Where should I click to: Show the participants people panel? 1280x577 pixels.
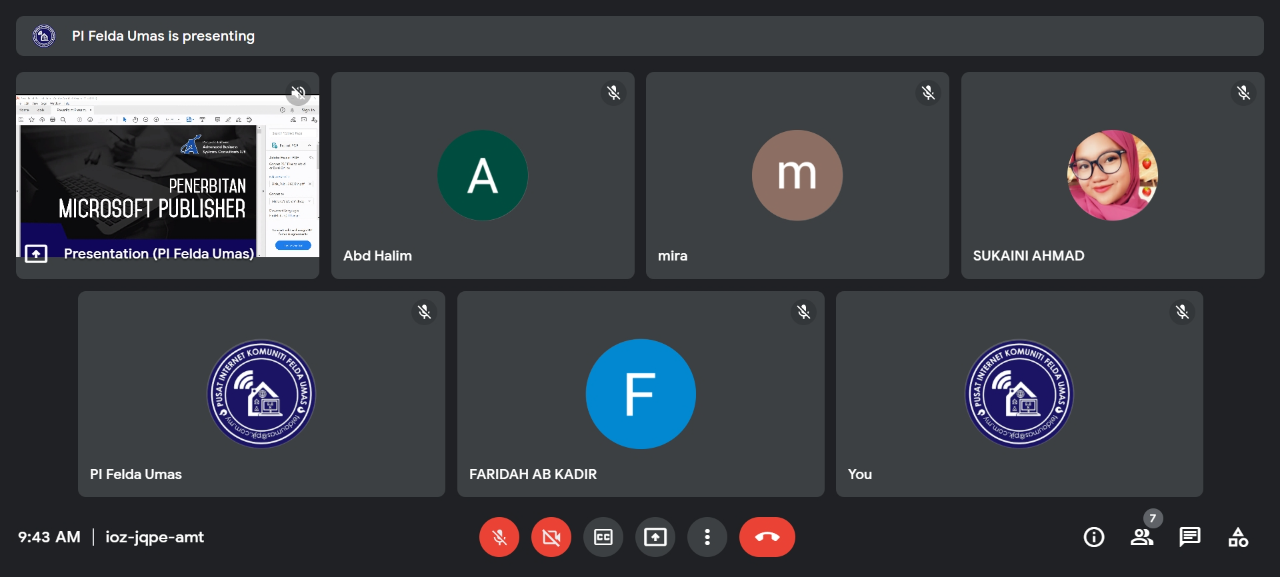1142,537
